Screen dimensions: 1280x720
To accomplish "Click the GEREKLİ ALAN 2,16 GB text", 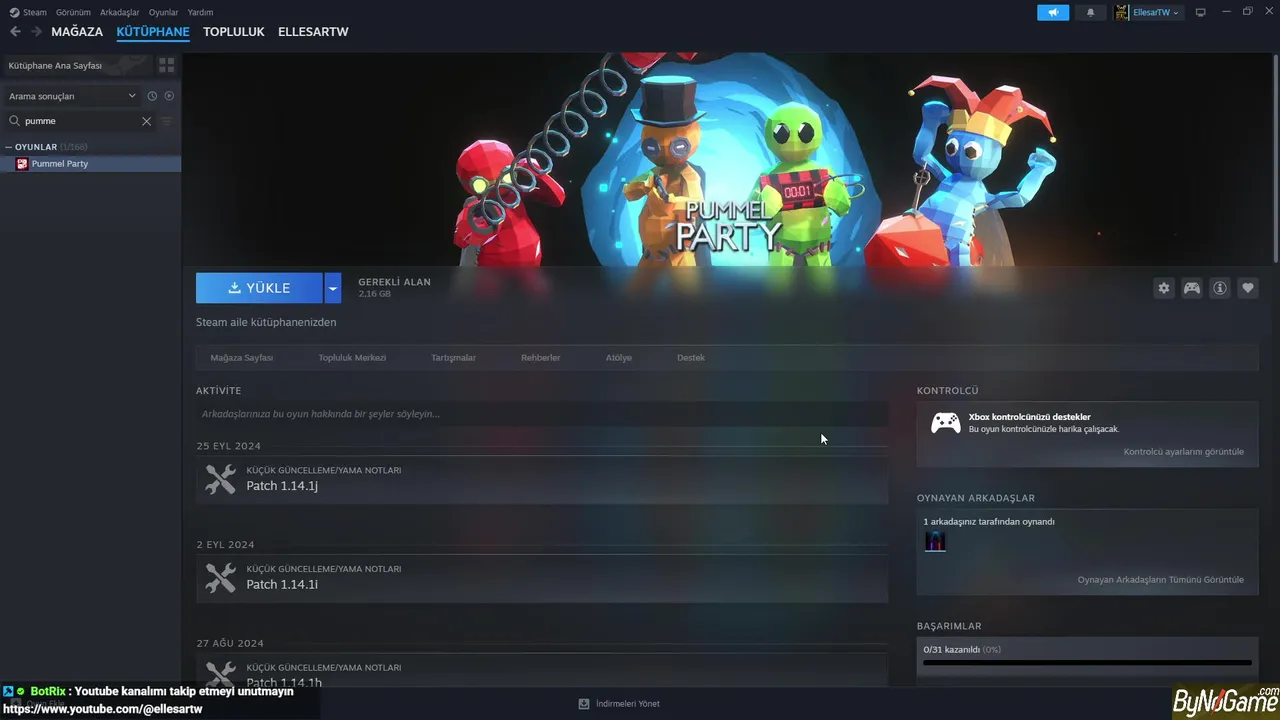I will [394, 288].
